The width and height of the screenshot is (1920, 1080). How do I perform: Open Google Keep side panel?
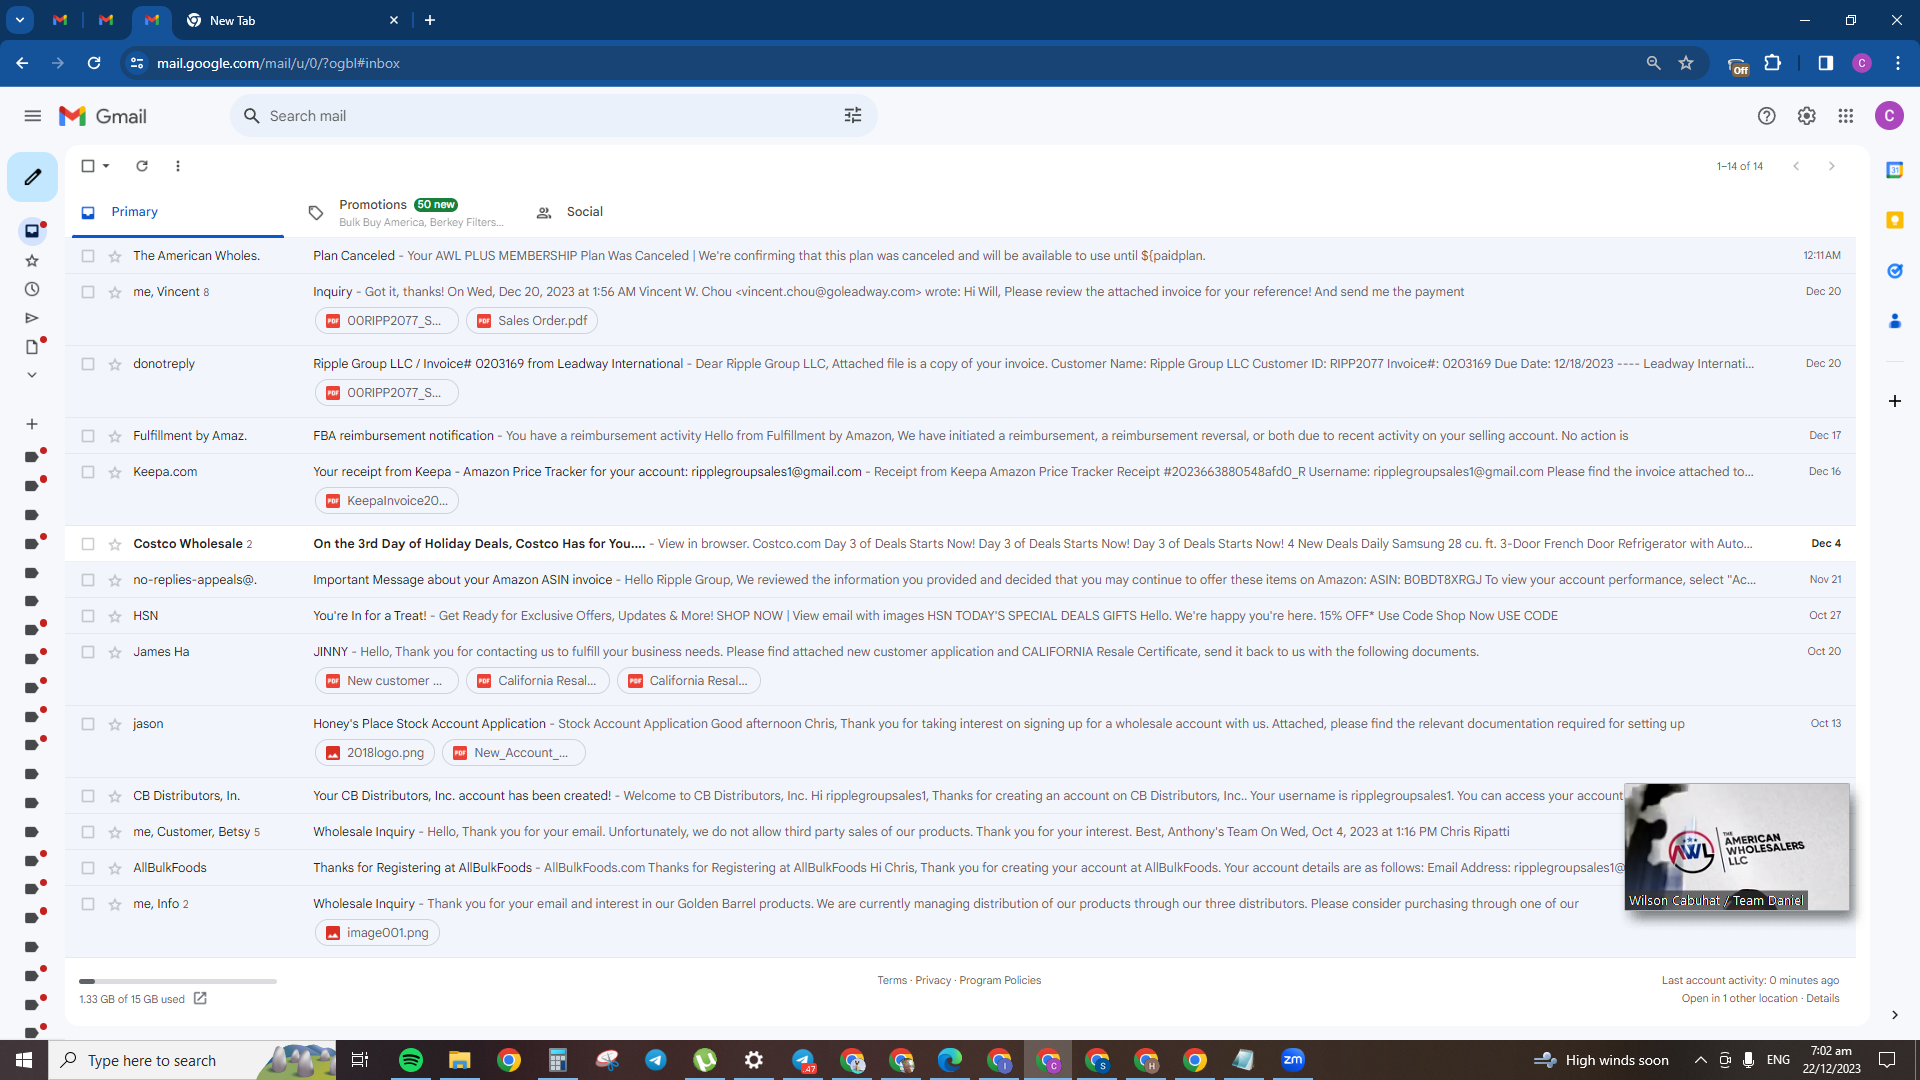pos(1895,220)
